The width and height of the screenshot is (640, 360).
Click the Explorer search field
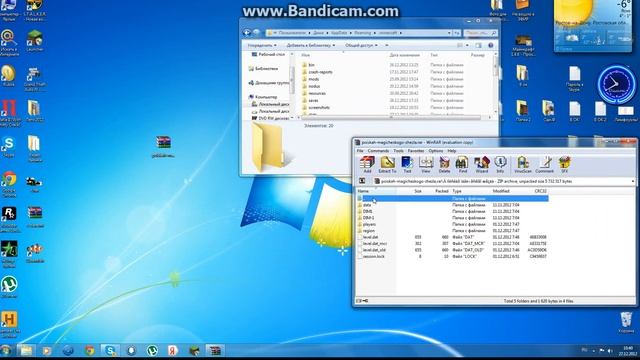[x=480, y=33]
